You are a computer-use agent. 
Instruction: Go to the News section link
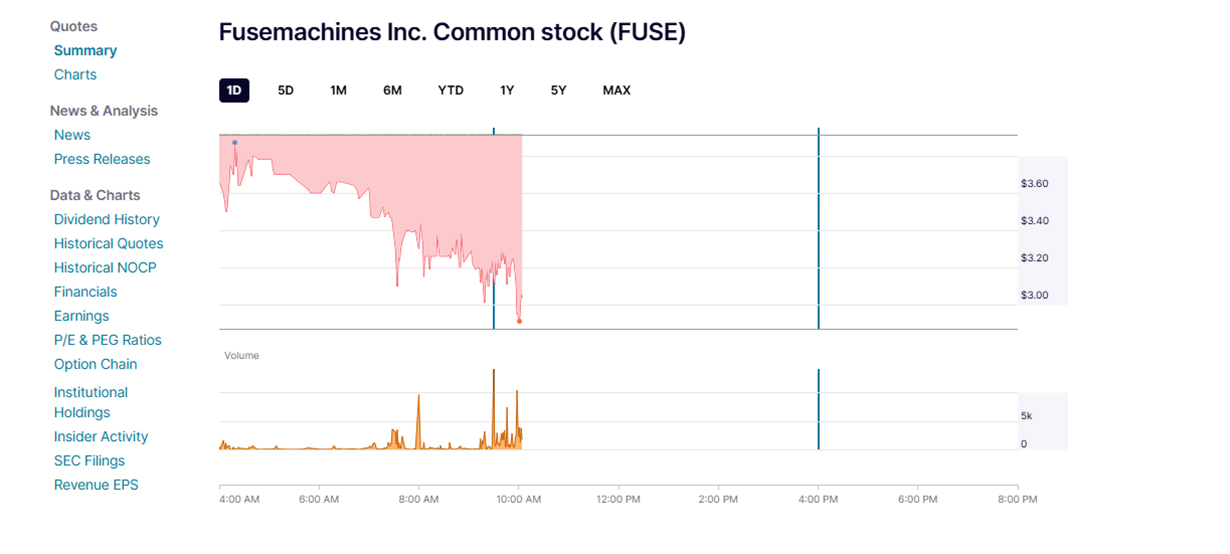click(x=72, y=135)
